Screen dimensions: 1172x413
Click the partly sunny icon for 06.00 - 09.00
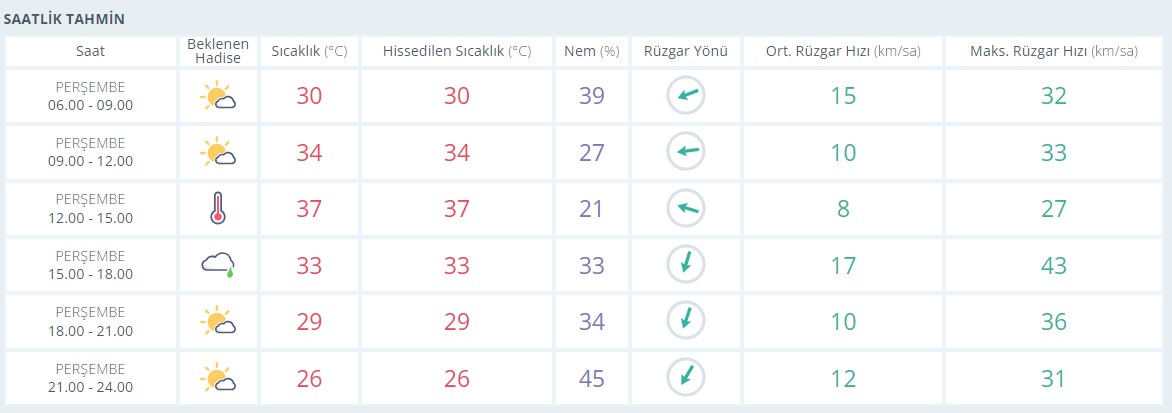[x=218, y=96]
